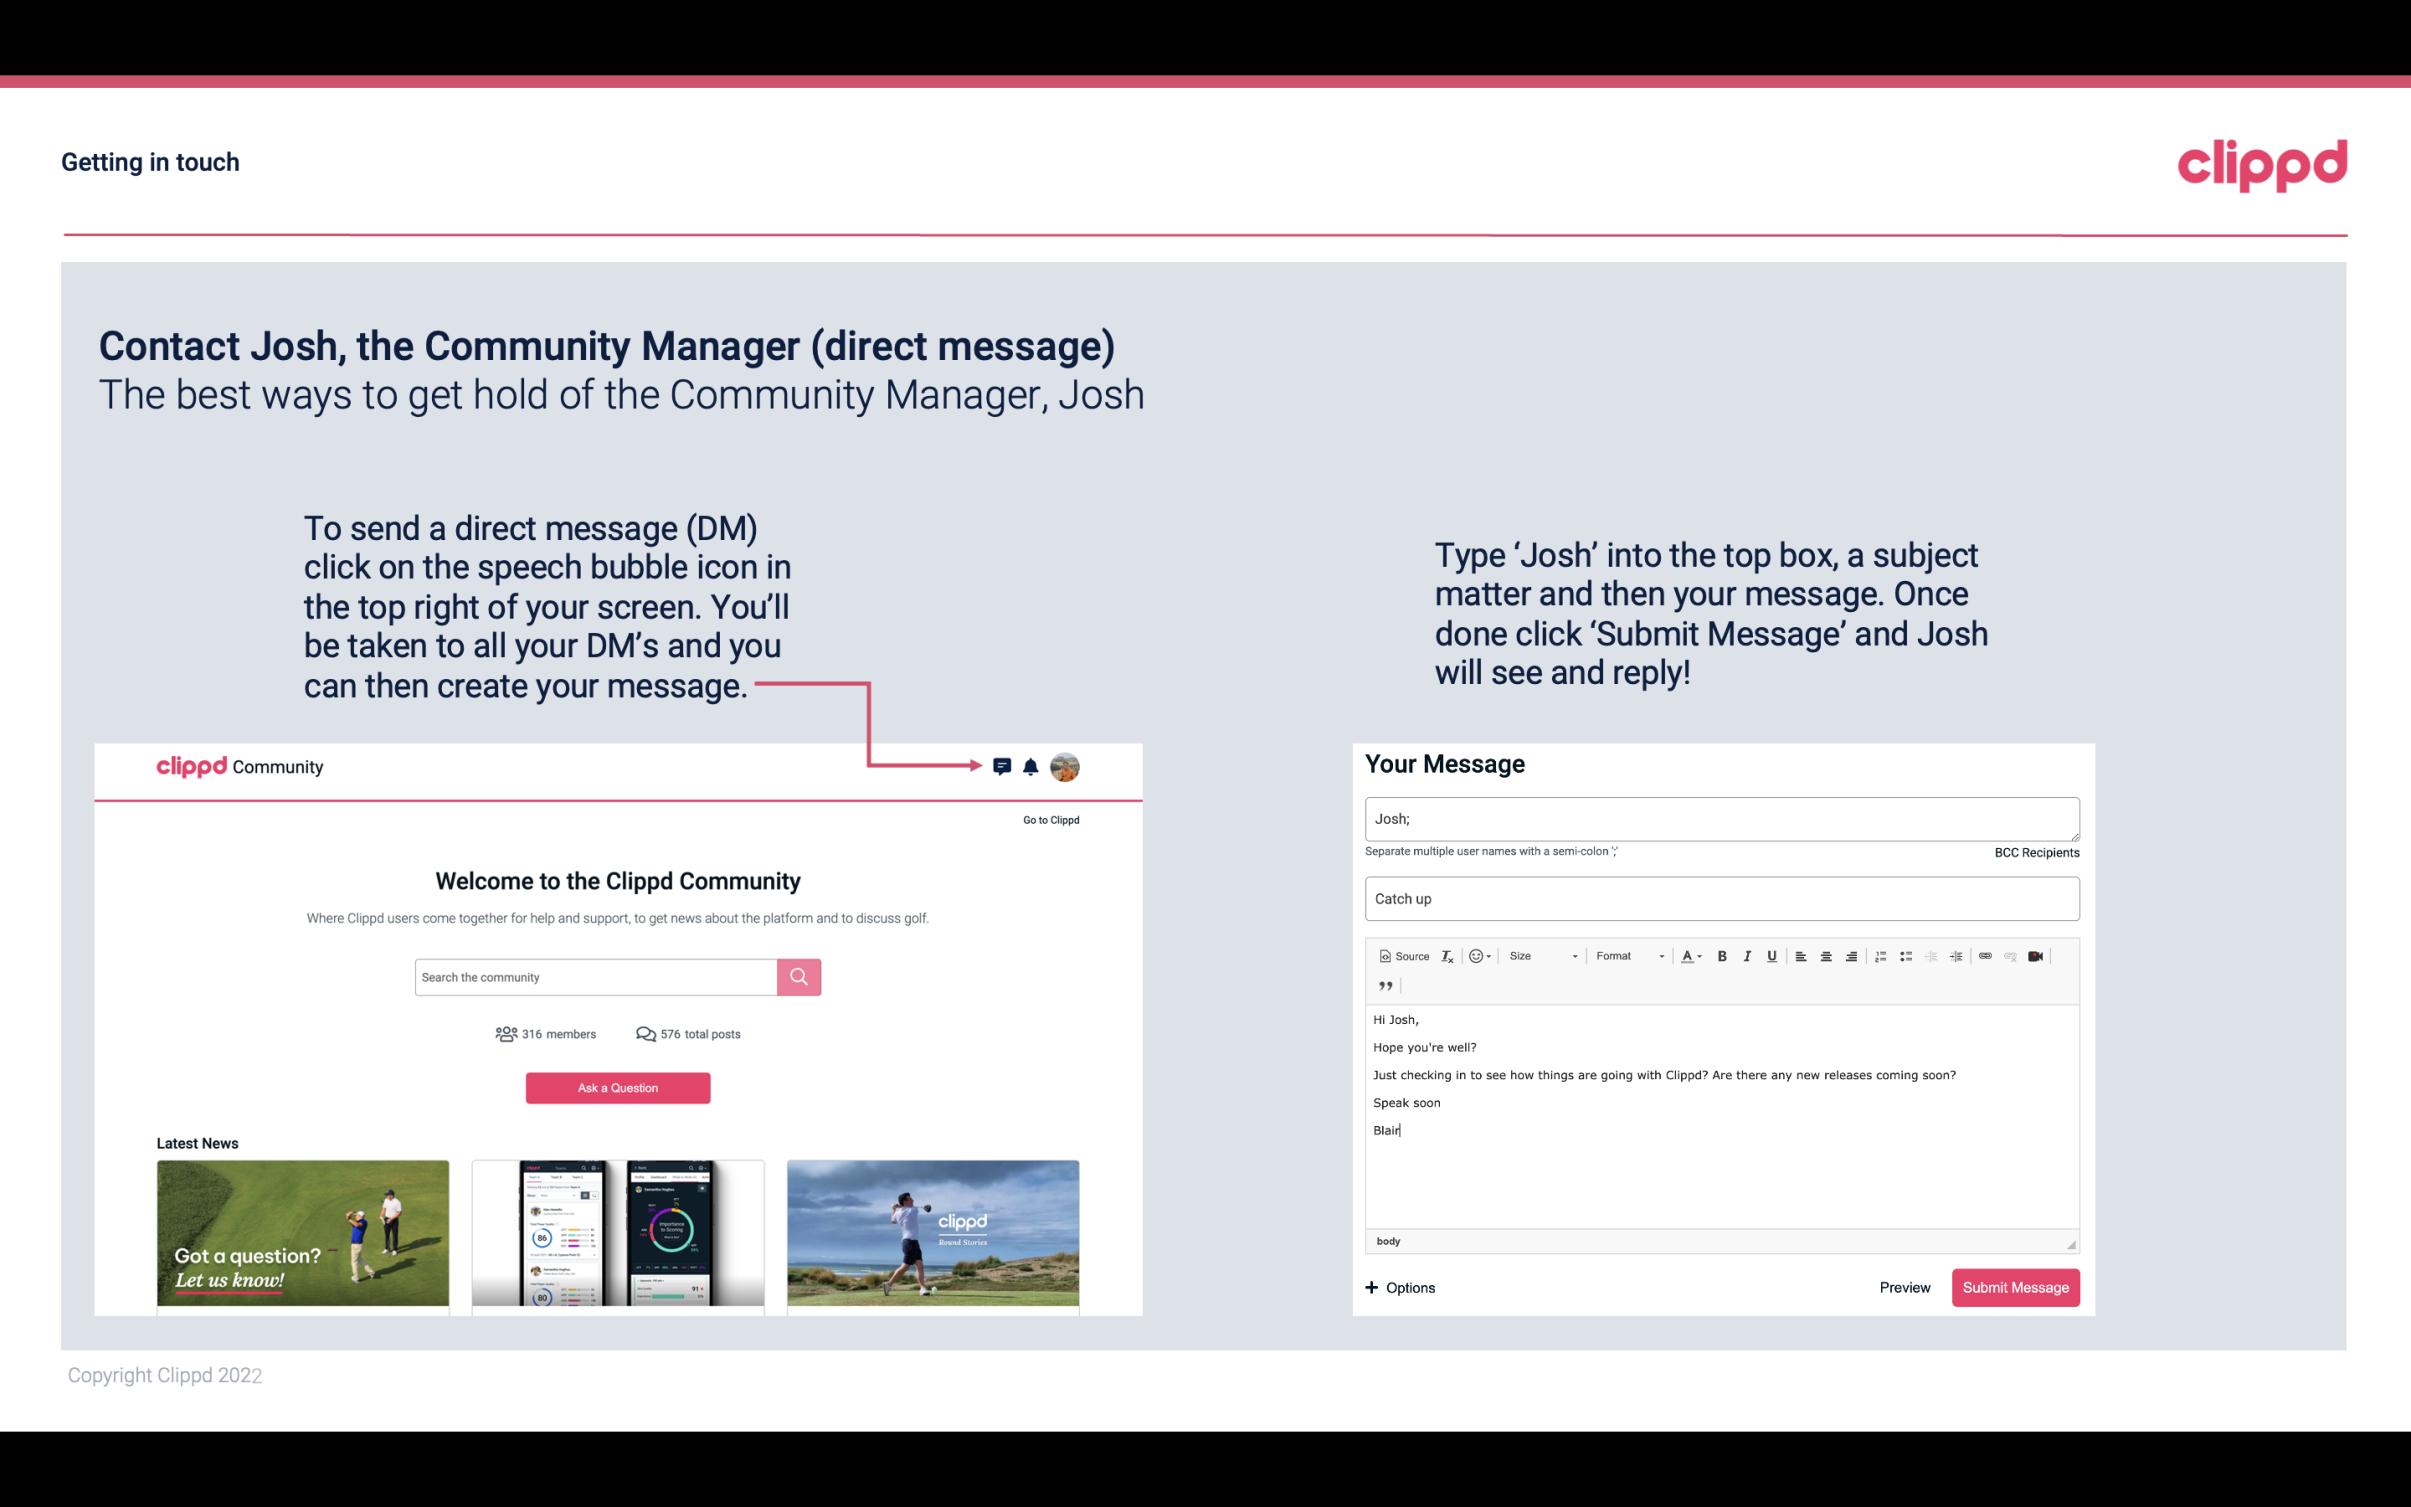Enable underline formatting in message toolbar
Viewport: 2411px width, 1507px height.
click(x=1770, y=955)
